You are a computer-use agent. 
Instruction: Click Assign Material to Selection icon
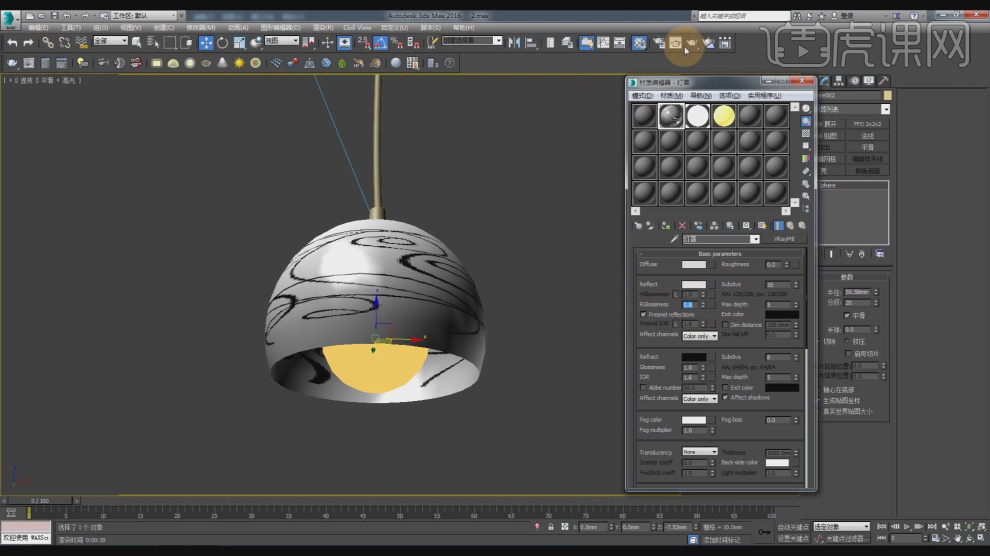[x=666, y=226]
